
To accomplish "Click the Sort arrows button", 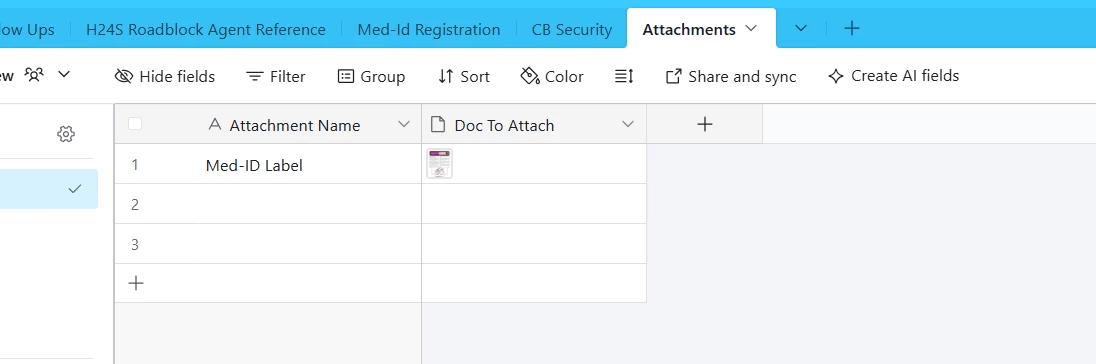I will [463, 76].
